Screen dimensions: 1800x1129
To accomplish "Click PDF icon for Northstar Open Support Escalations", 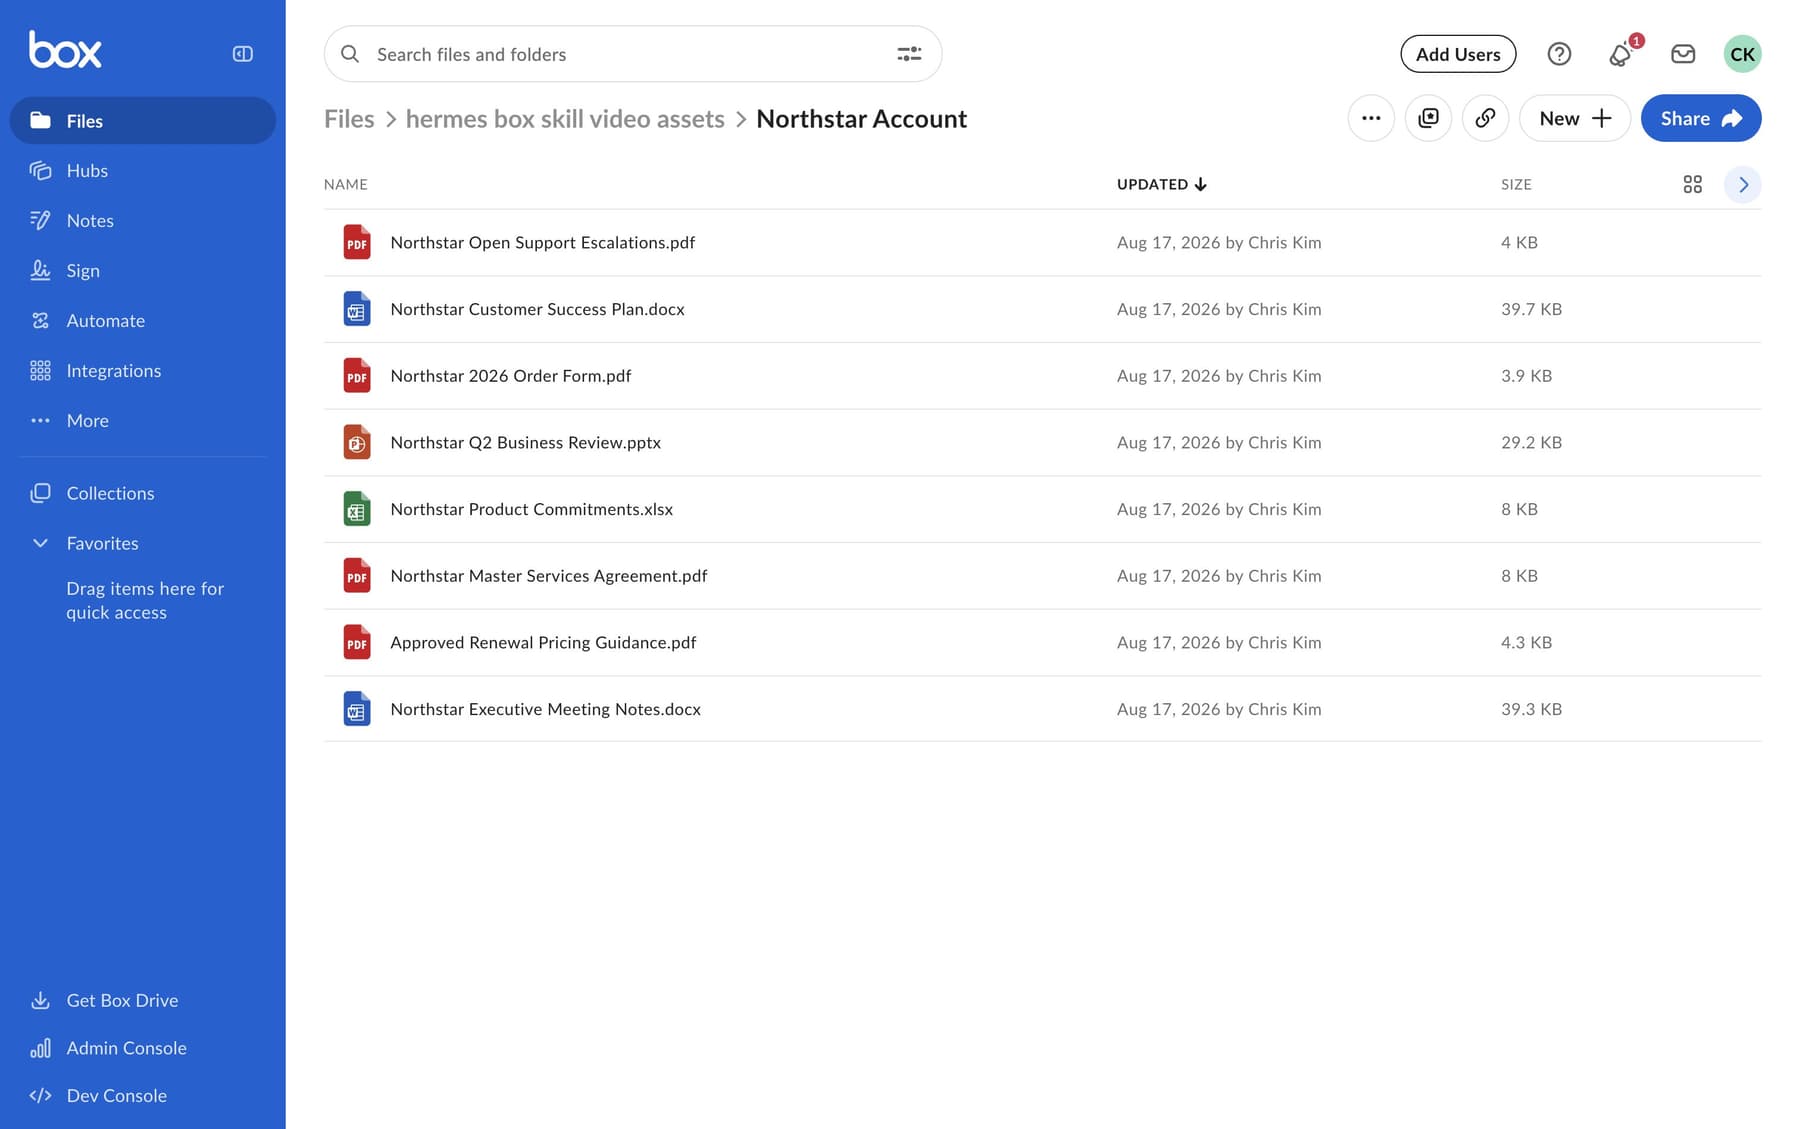I will pos(357,242).
